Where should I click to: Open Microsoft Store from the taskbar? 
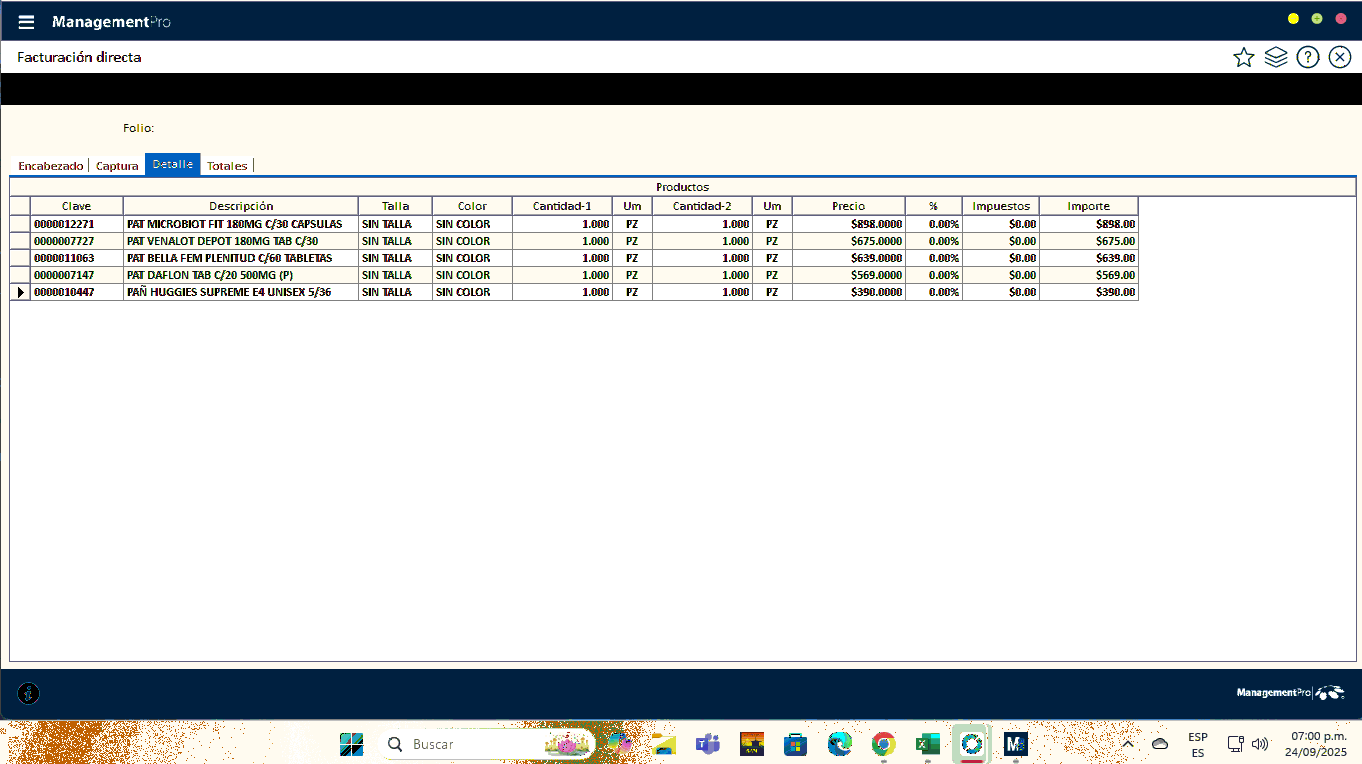[x=795, y=744]
